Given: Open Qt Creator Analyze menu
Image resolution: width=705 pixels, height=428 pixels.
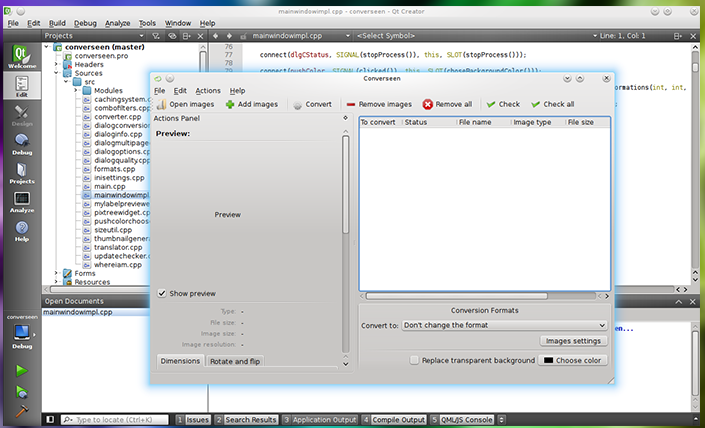Looking at the screenshot, I should pyautogui.click(x=117, y=23).
